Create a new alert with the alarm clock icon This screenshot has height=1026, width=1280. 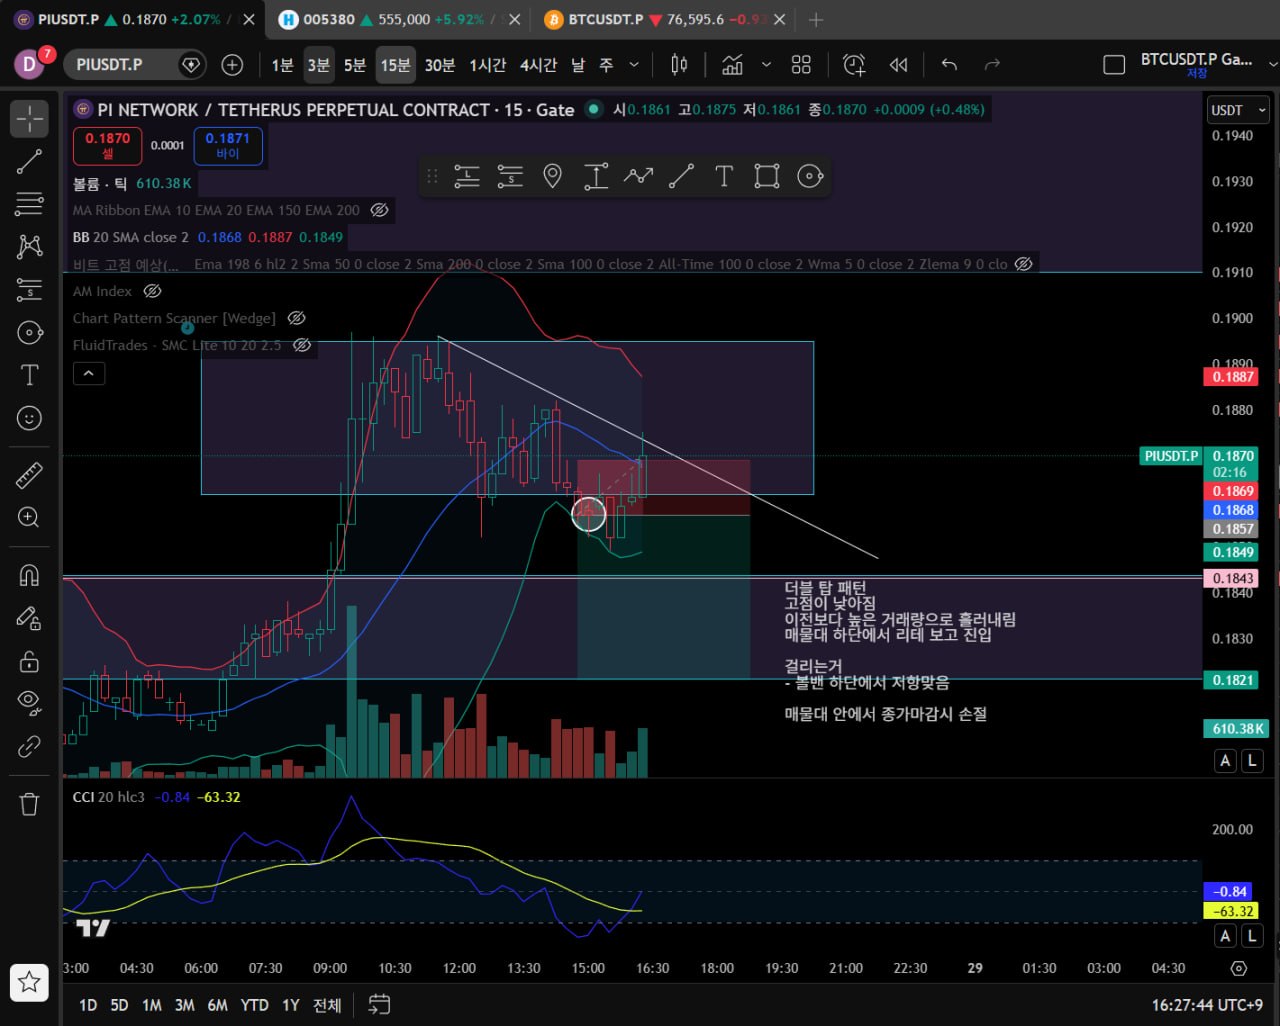[x=854, y=65]
